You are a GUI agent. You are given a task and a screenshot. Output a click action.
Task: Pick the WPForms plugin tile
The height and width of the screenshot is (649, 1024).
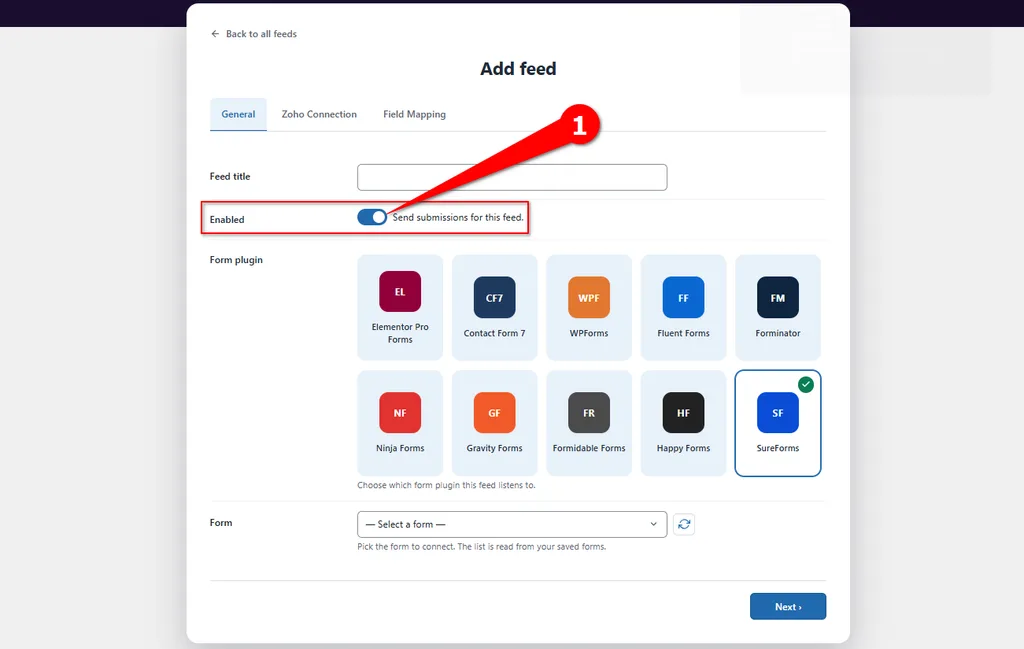click(588, 308)
